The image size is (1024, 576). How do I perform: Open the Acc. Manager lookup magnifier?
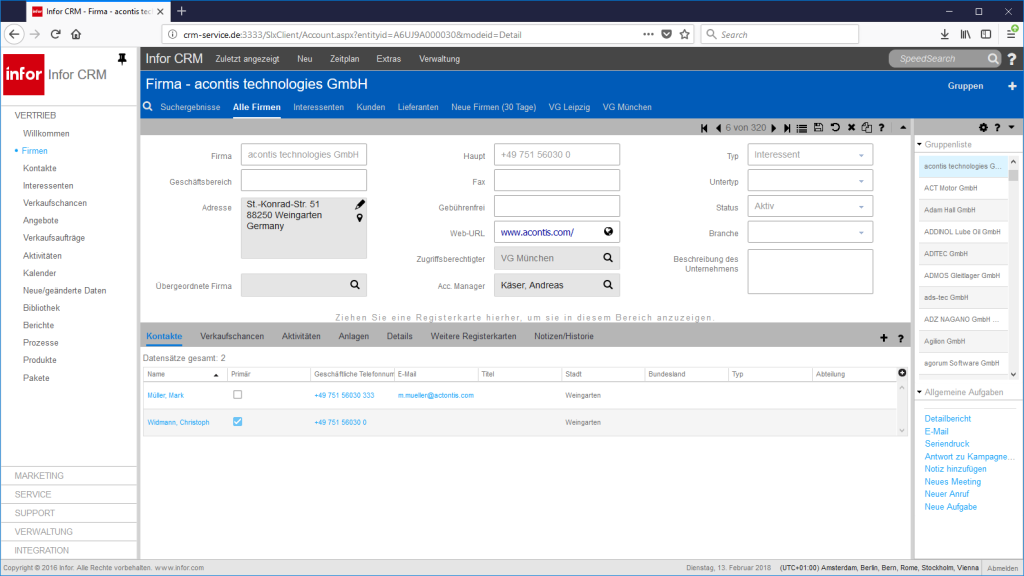608,285
